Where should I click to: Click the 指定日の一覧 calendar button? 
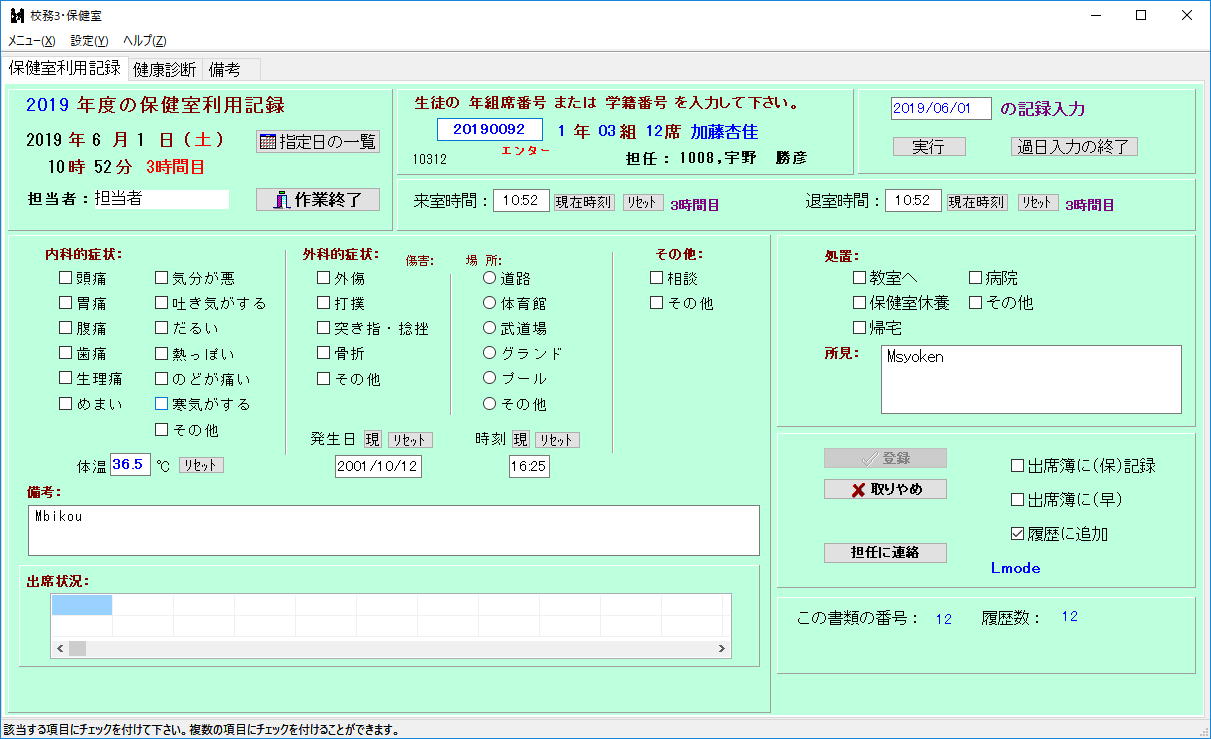tap(318, 141)
